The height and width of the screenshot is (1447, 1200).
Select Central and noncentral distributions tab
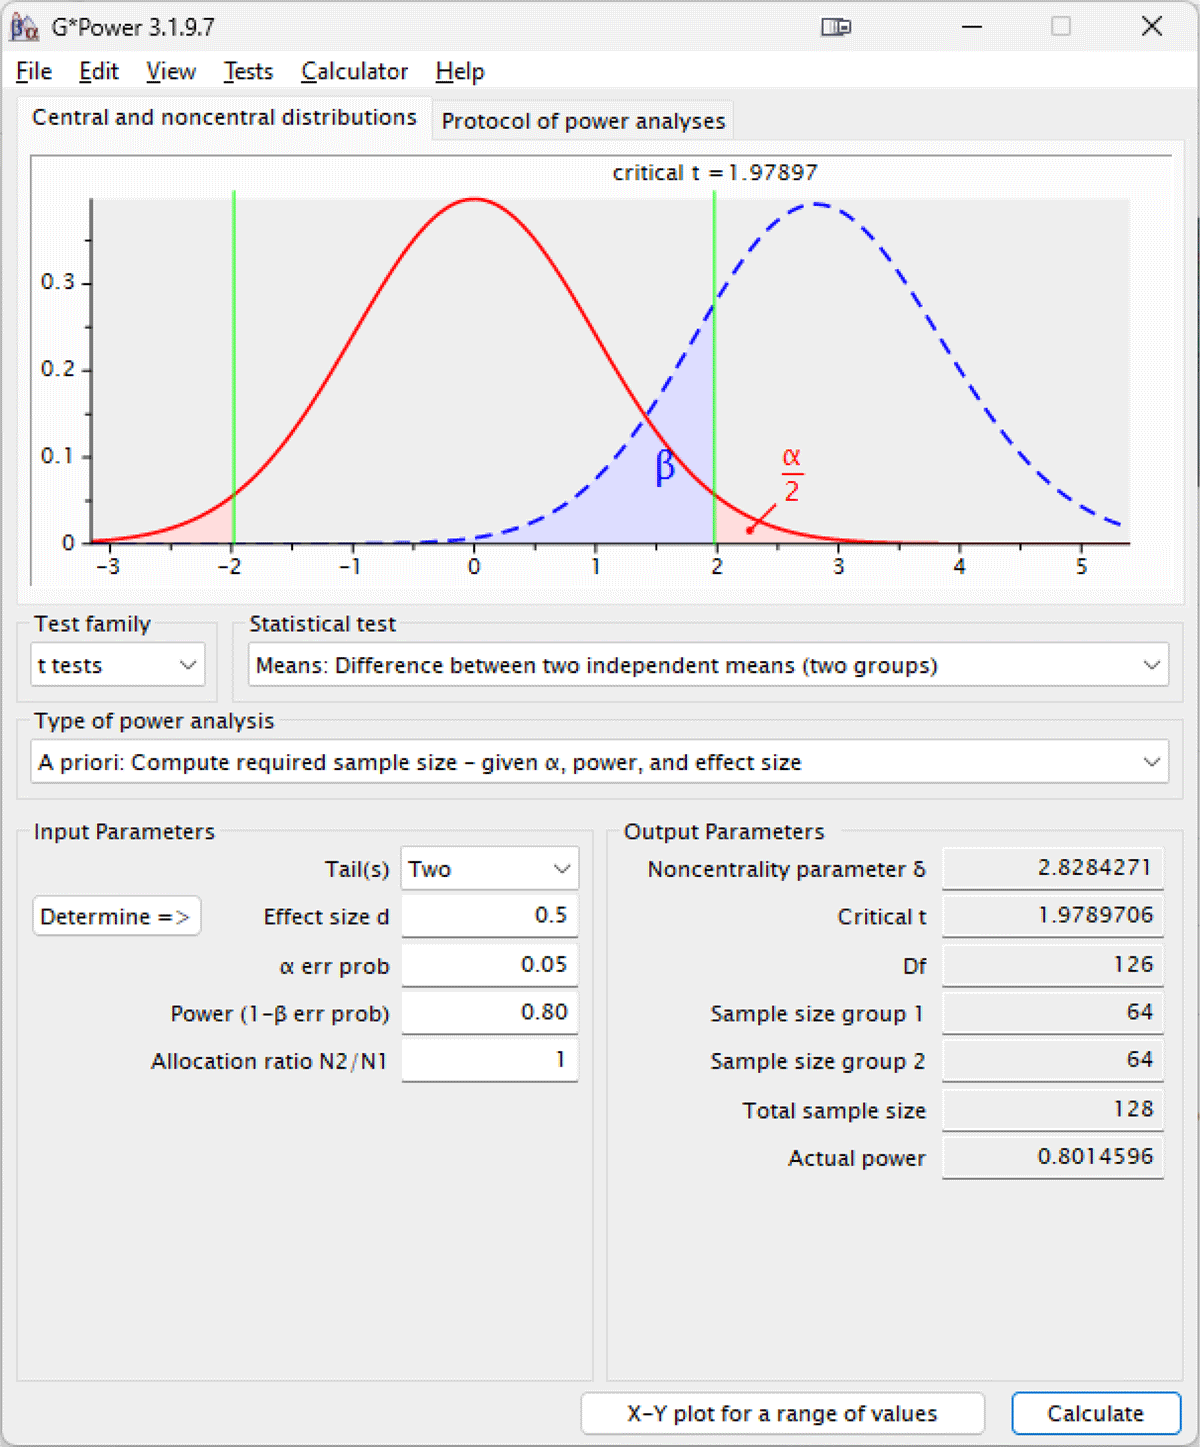(224, 117)
